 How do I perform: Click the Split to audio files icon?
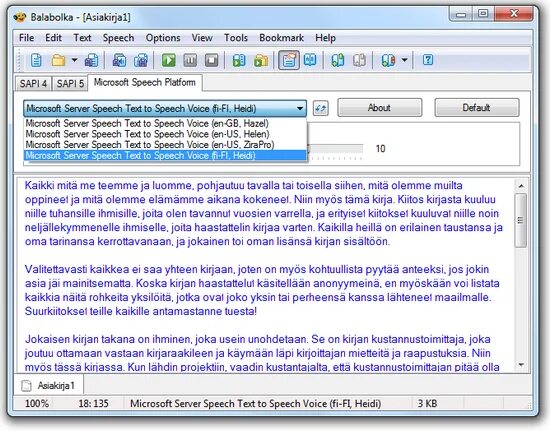tap(141, 60)
